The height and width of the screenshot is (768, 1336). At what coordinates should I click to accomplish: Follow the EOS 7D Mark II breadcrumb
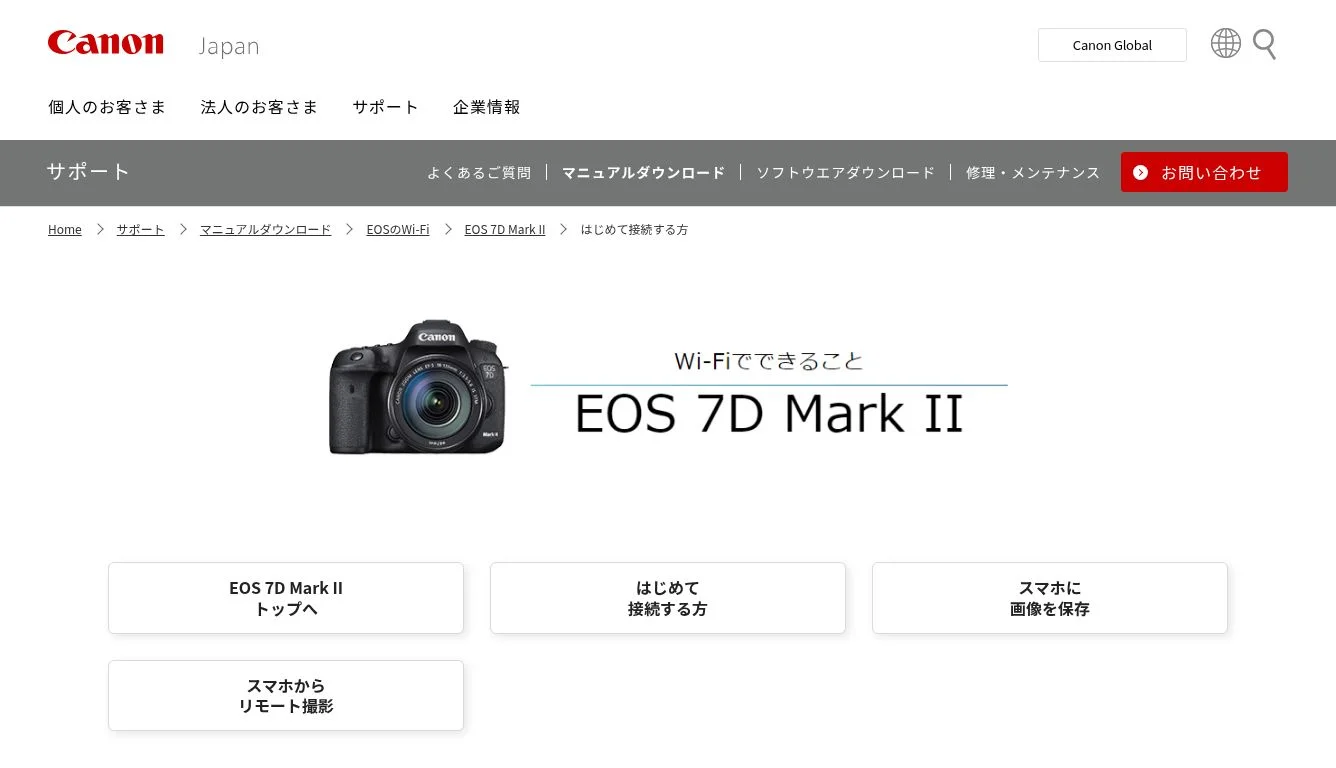[505, 230]
